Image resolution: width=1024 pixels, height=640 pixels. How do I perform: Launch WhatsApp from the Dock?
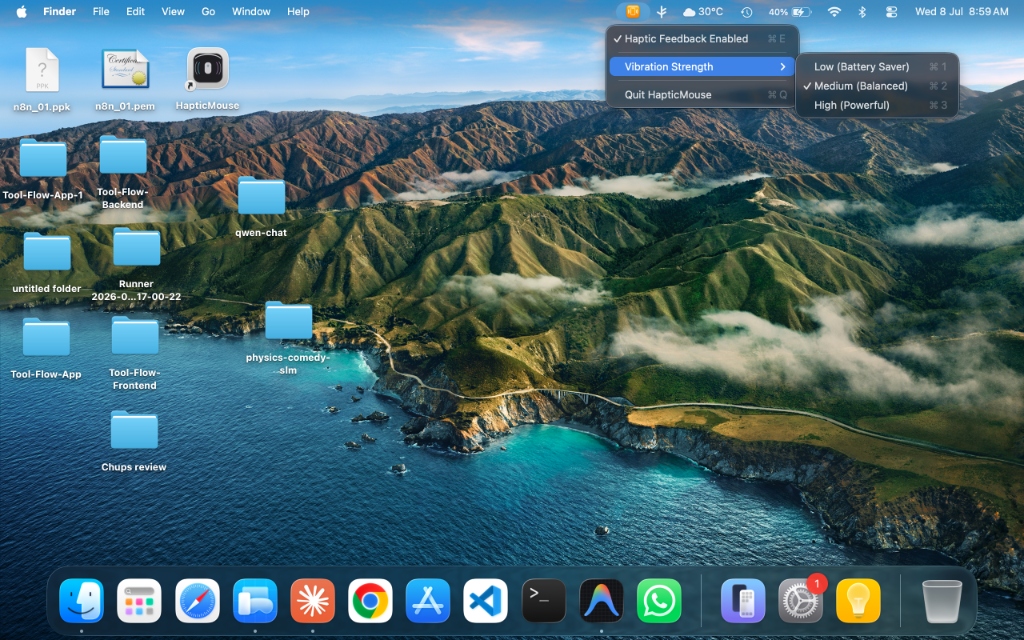coord(659,600)
